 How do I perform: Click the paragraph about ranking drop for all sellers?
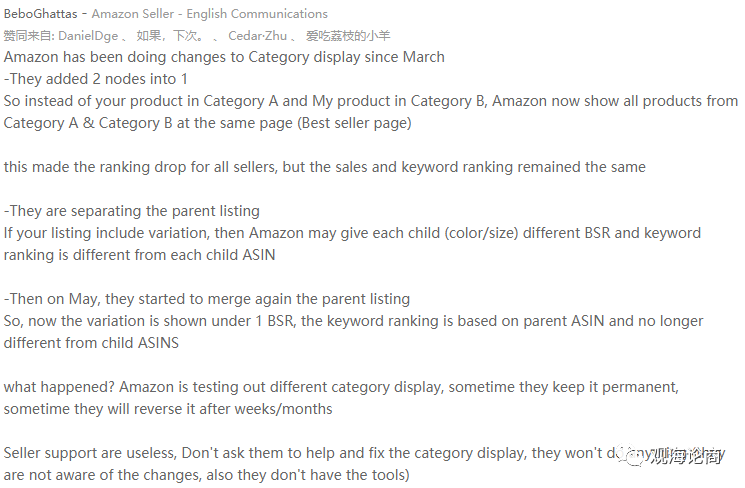click(x=325, y=167)
